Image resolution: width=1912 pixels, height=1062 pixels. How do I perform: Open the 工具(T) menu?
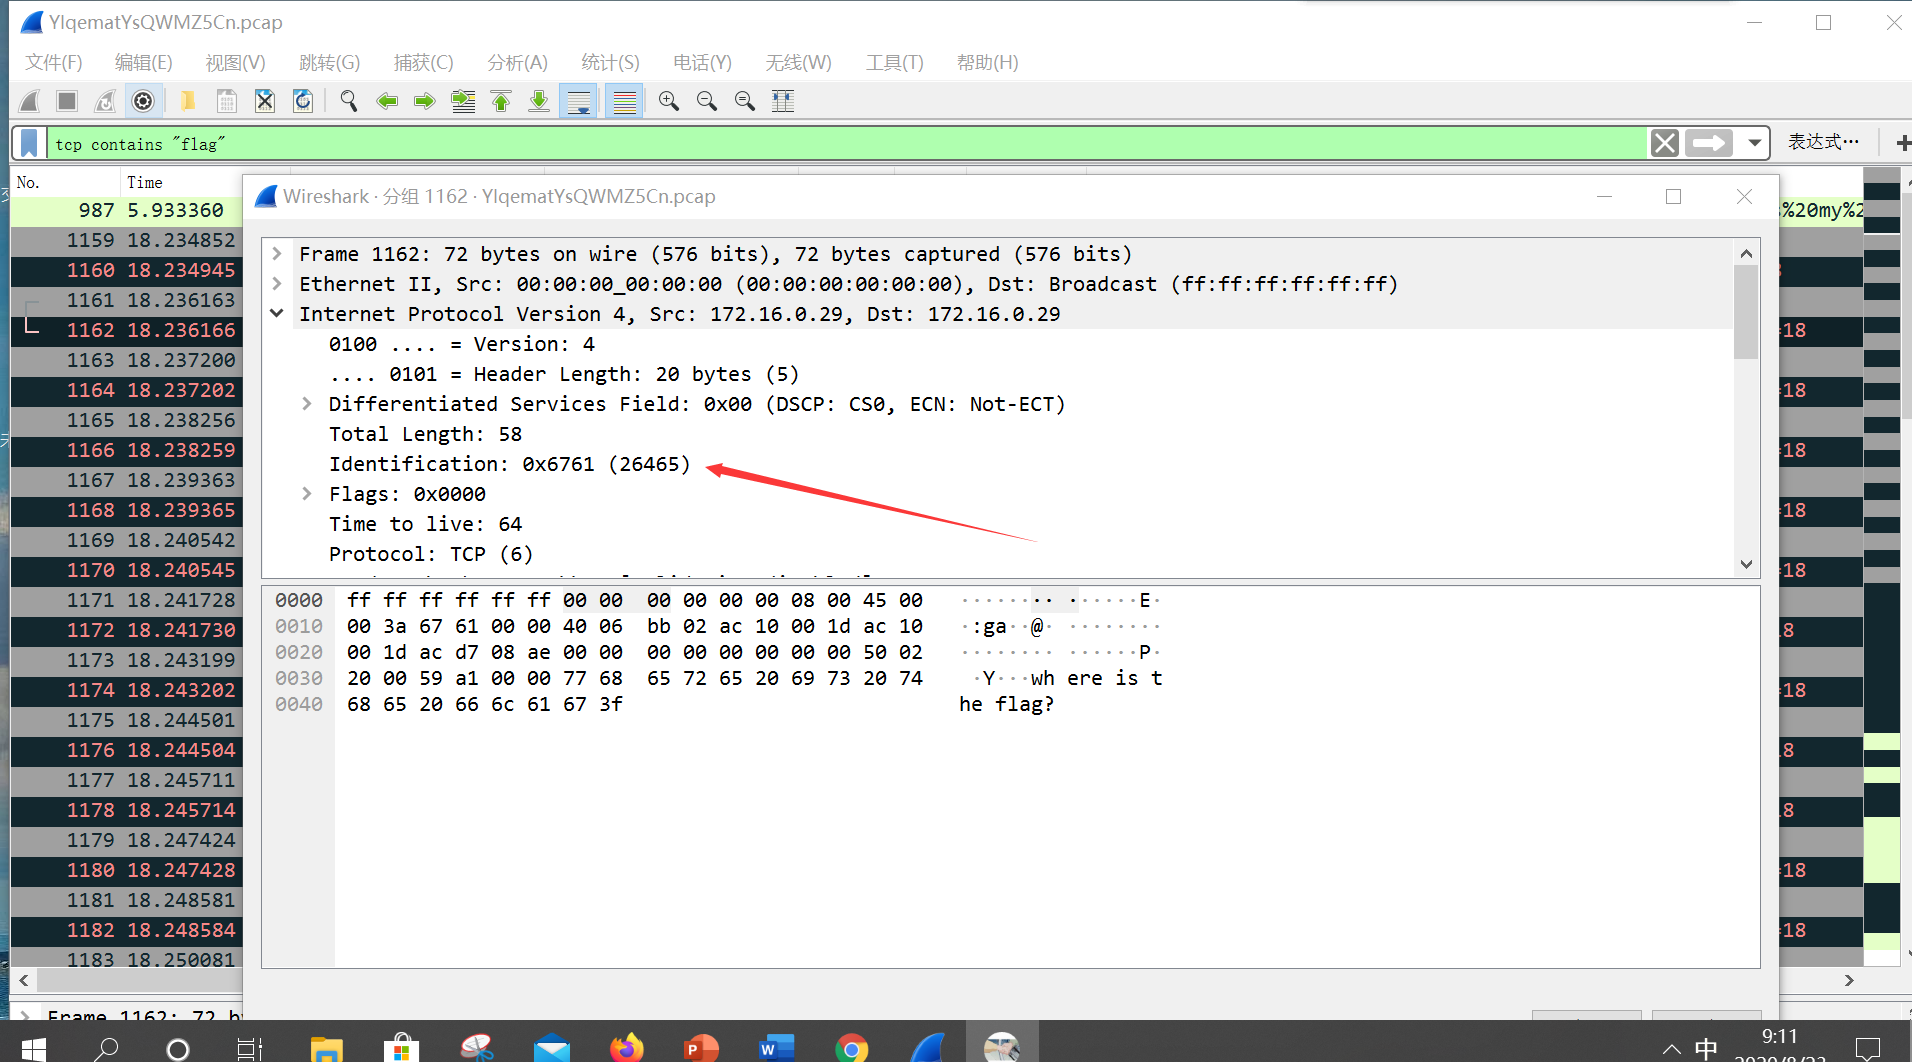tap(894, 62)
